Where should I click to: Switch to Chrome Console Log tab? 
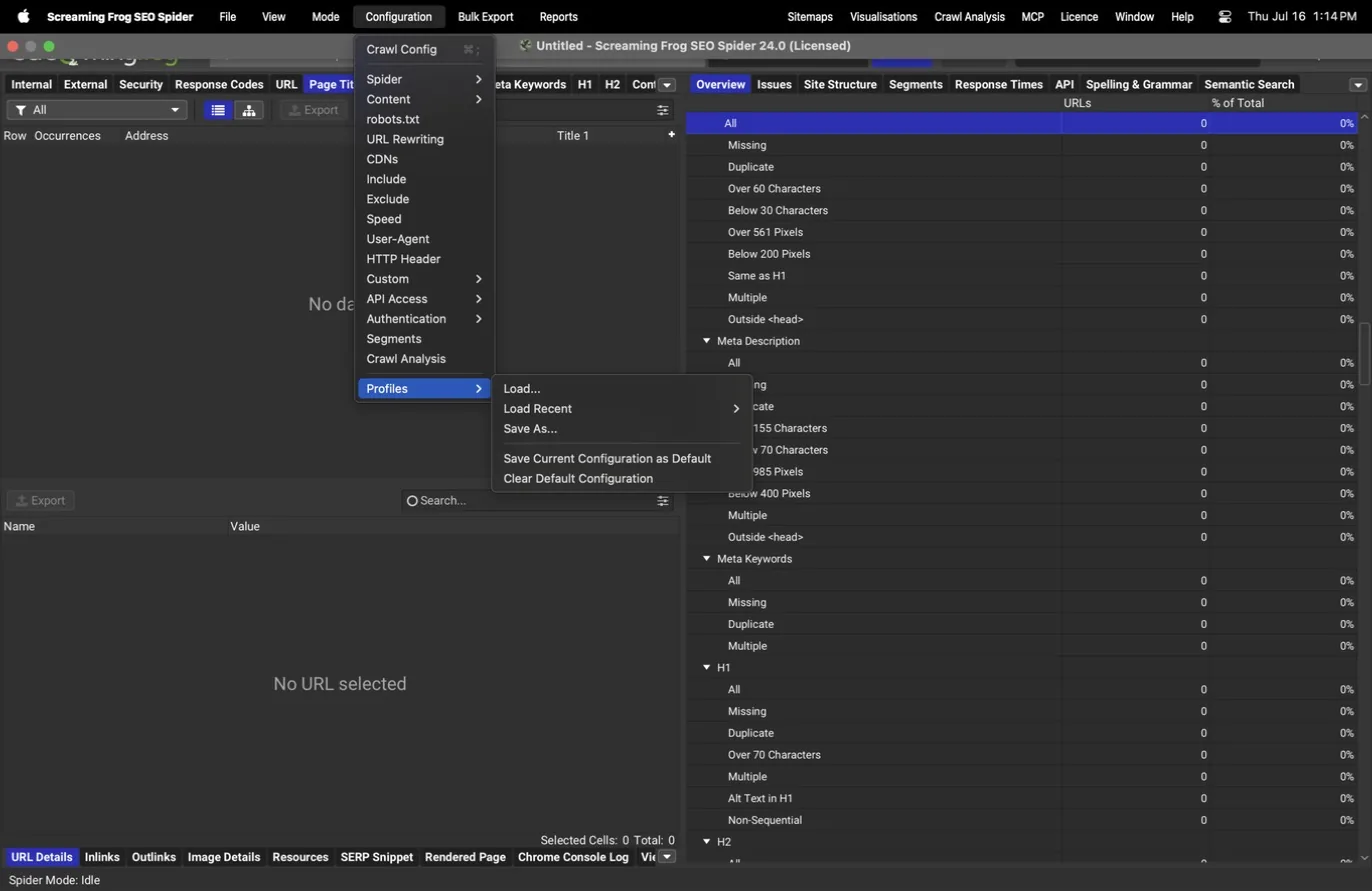[573, 857]
